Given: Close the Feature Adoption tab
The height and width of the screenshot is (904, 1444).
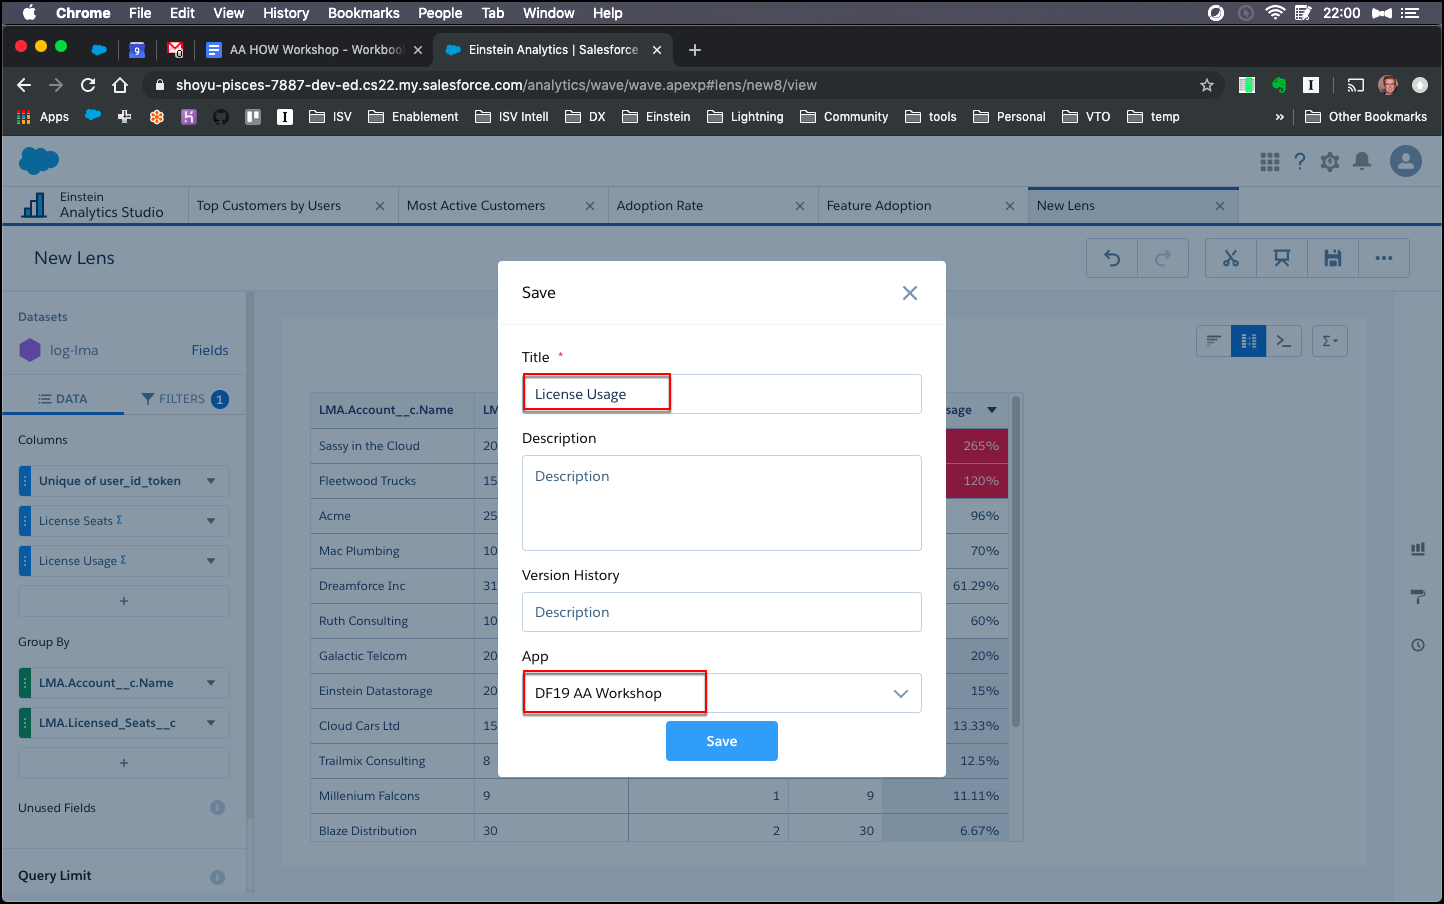Looking at the screenshot, I should tap(1010, 206).
